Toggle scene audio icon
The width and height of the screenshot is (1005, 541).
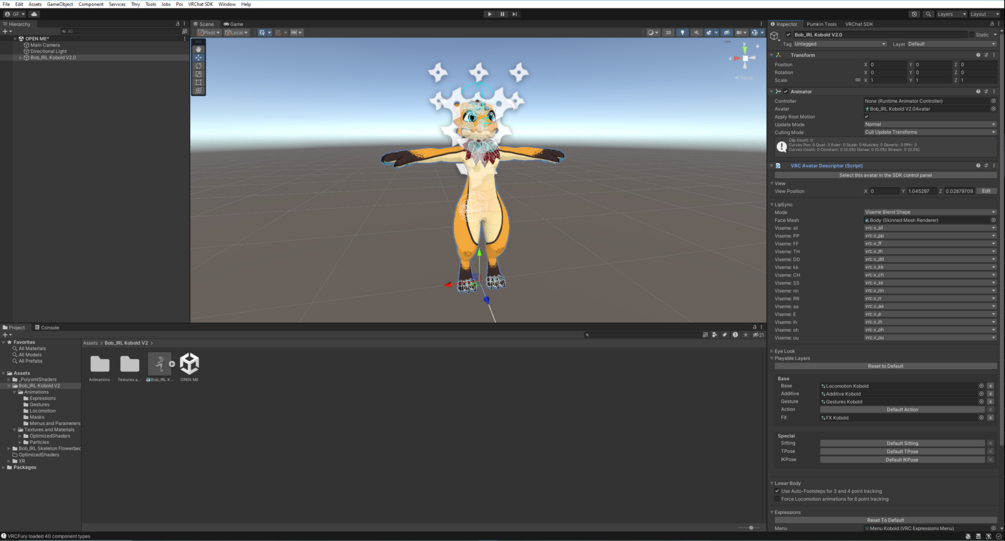[x=697, y=33]
